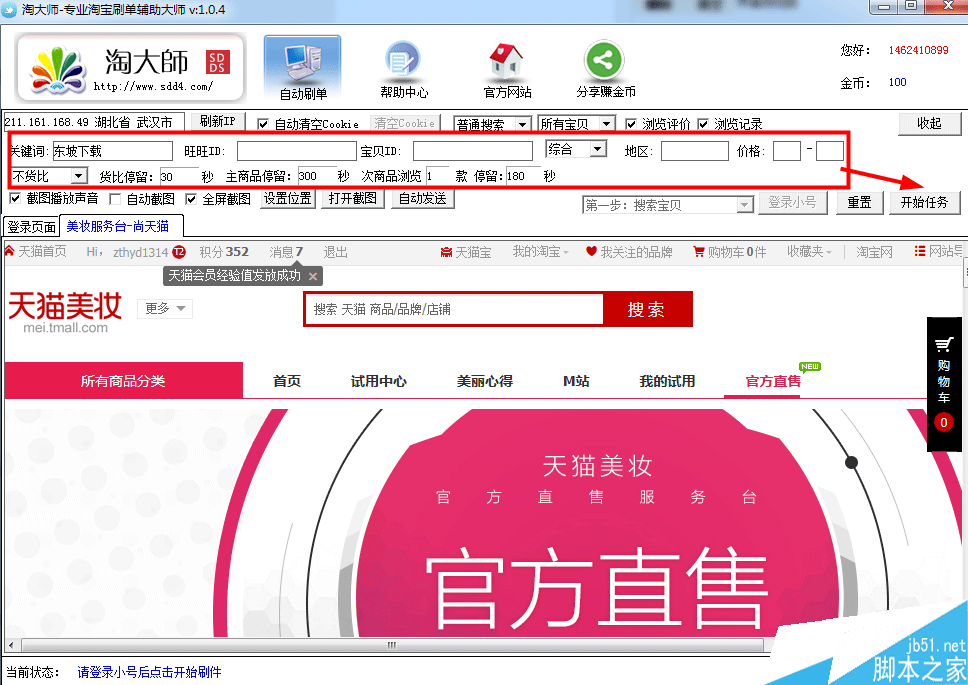
Task: Click the red cart count badge 0
Action: pyautogui.click(x=943, y=423)
